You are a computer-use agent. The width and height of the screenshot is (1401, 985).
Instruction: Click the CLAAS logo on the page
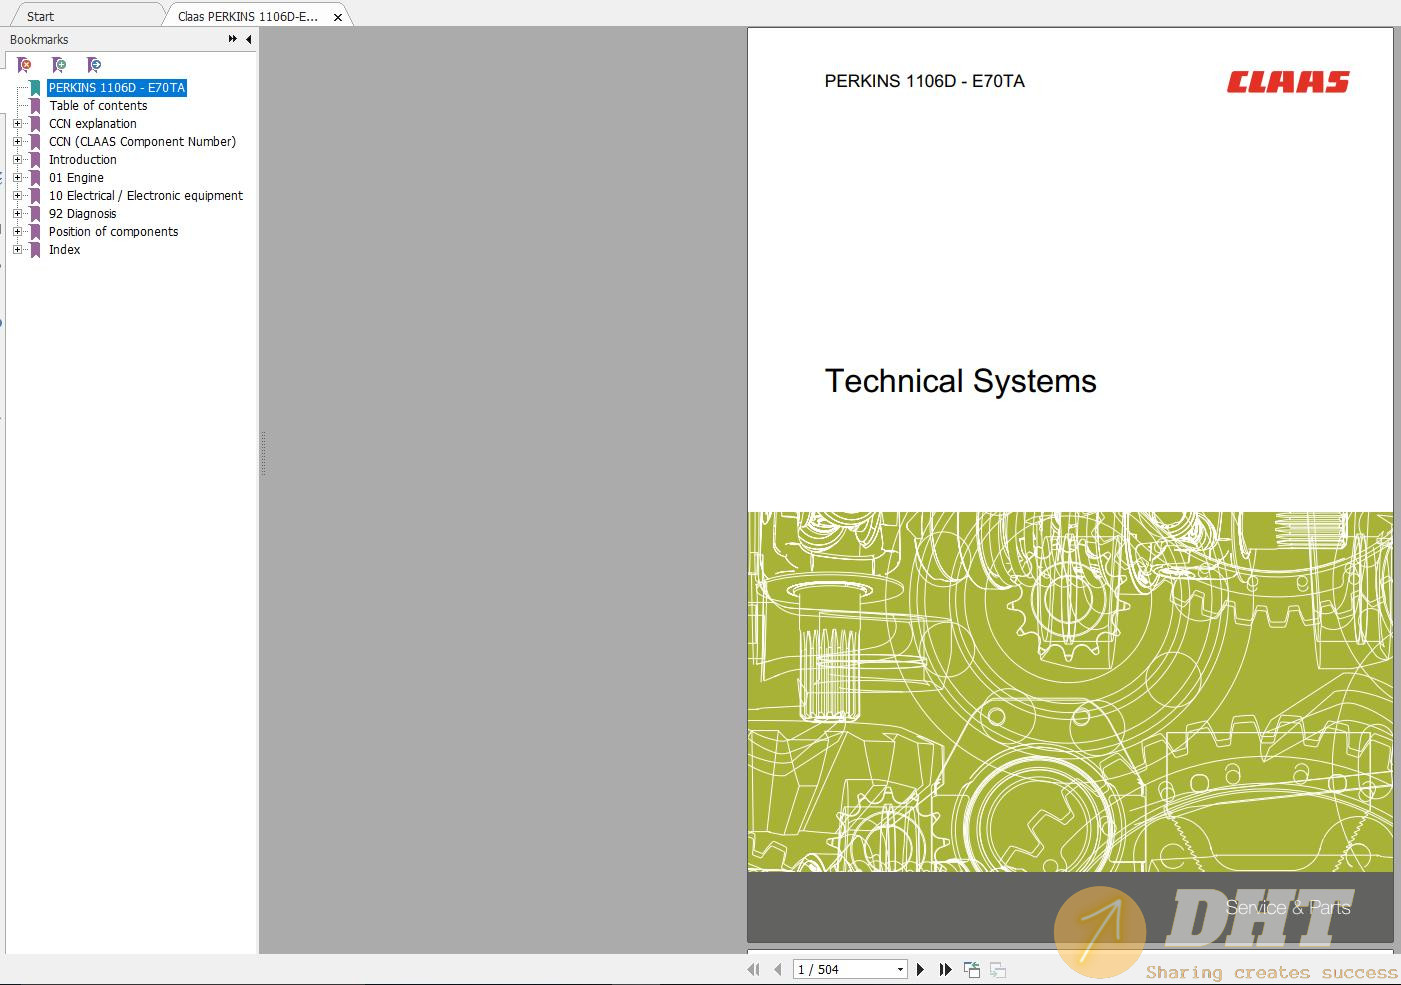point(1288,82)
